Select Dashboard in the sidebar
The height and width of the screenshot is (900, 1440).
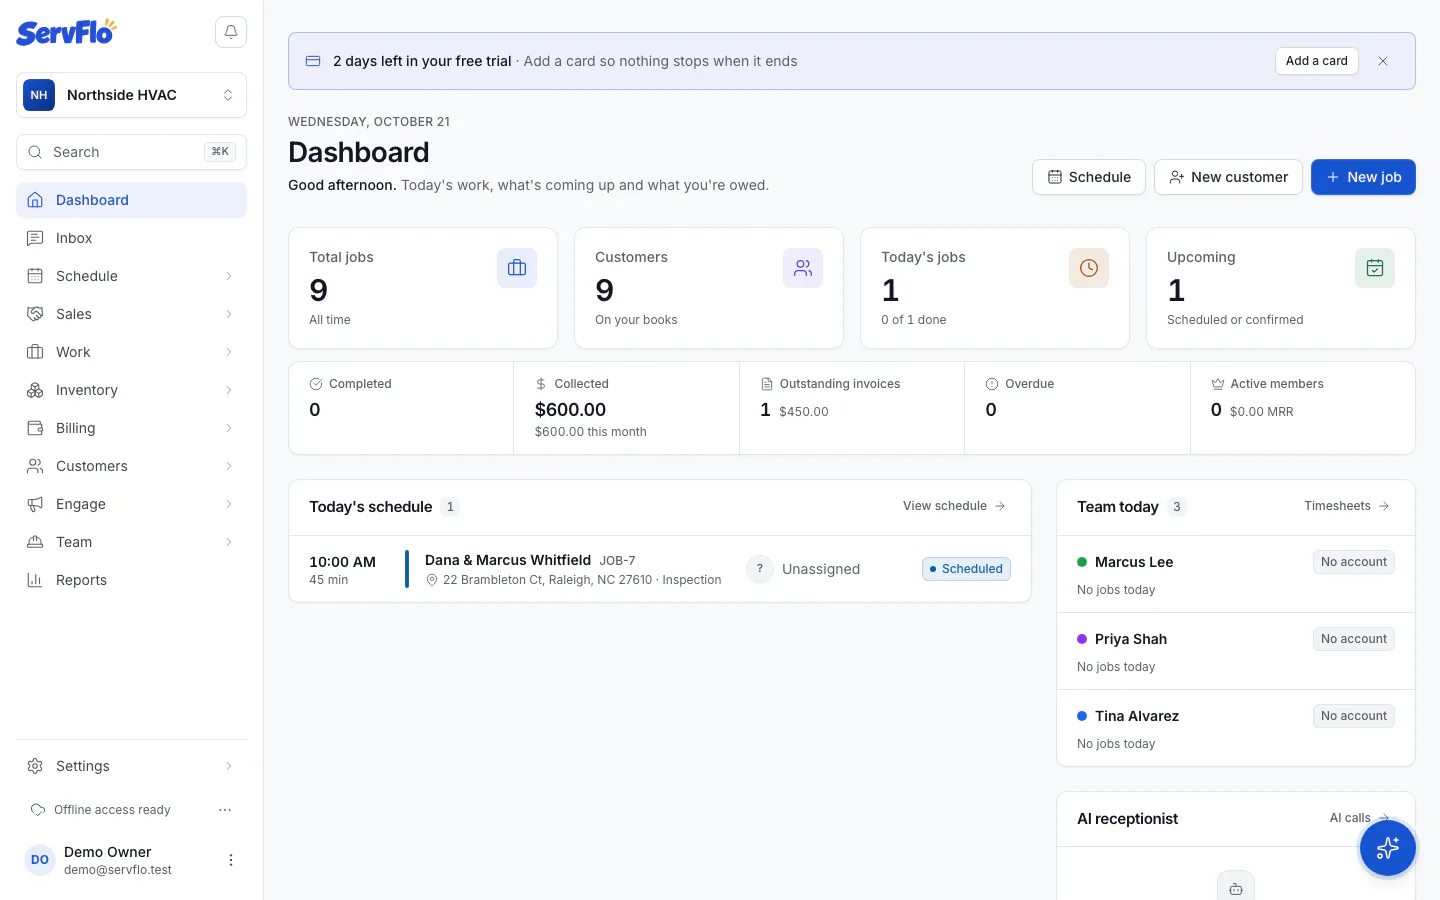click(131, 200)
